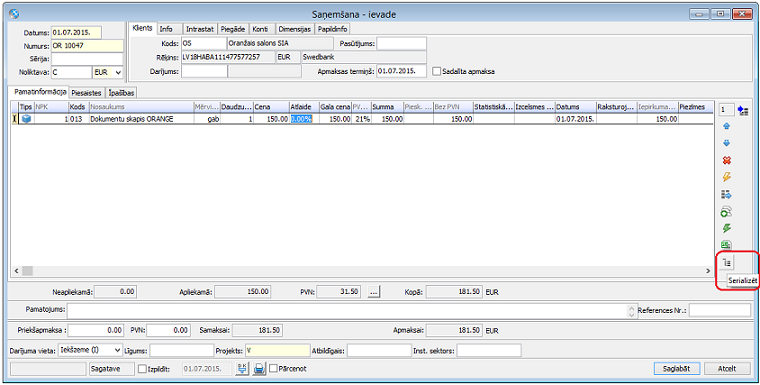Click the orange lightning bolt icon

click(727, 177)
